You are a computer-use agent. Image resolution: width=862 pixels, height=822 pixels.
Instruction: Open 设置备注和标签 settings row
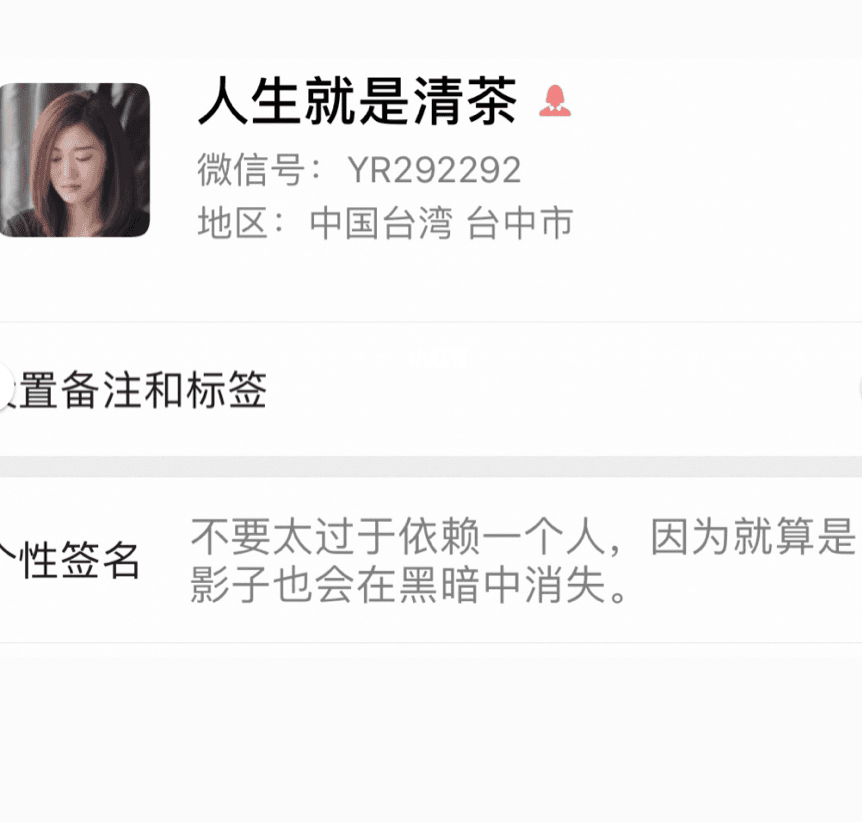click(x=431, y=389)
